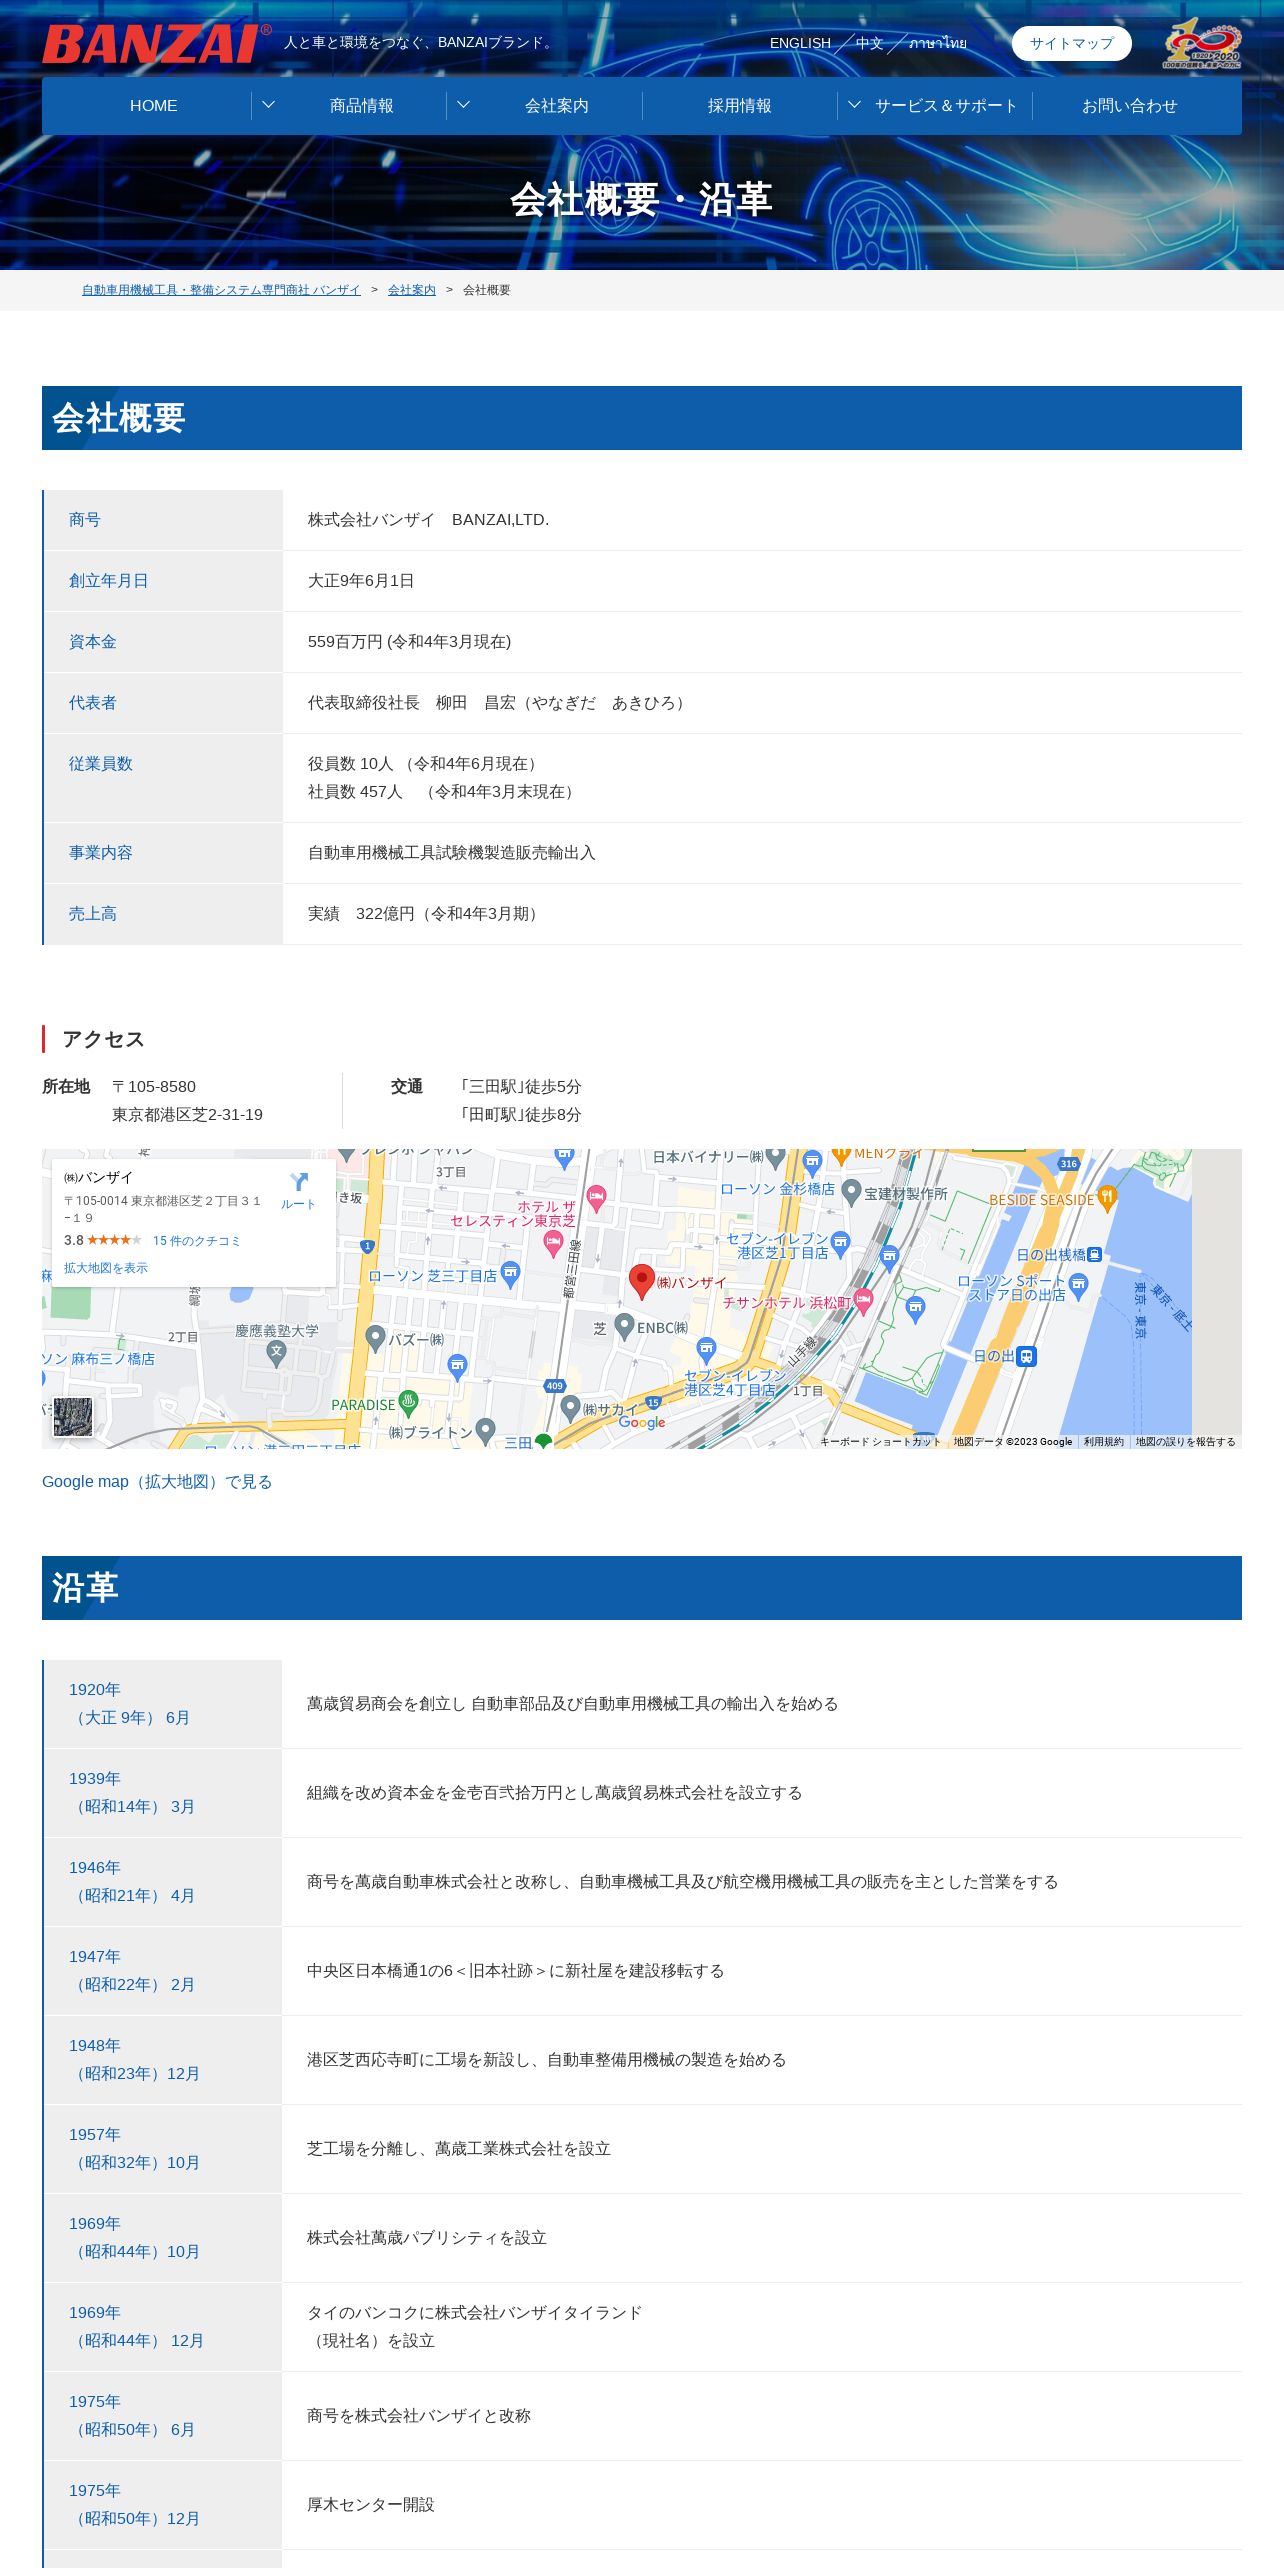Click the 「三田駅」徒歩5分 text
The image size is (1284, 2568).
[520, 1086]
